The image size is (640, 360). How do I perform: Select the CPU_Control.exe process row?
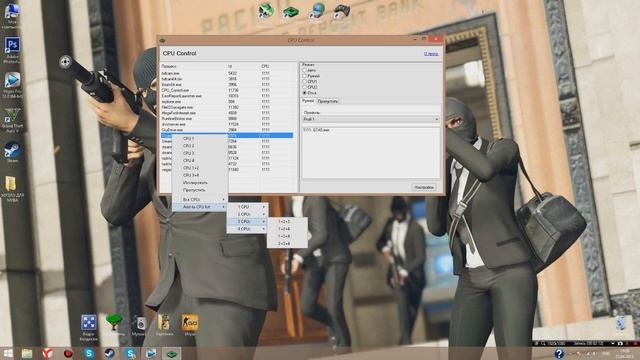pos(227,90)
